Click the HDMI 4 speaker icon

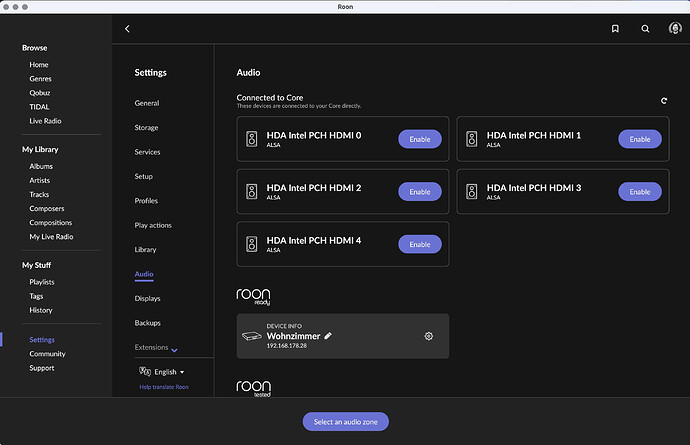(252, 244)
